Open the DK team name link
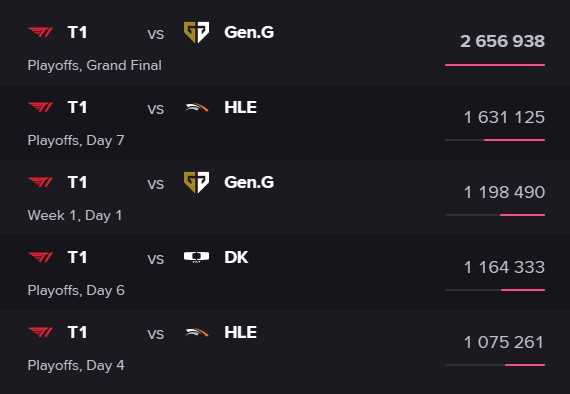Screen dimensions: 570x394 236,257
